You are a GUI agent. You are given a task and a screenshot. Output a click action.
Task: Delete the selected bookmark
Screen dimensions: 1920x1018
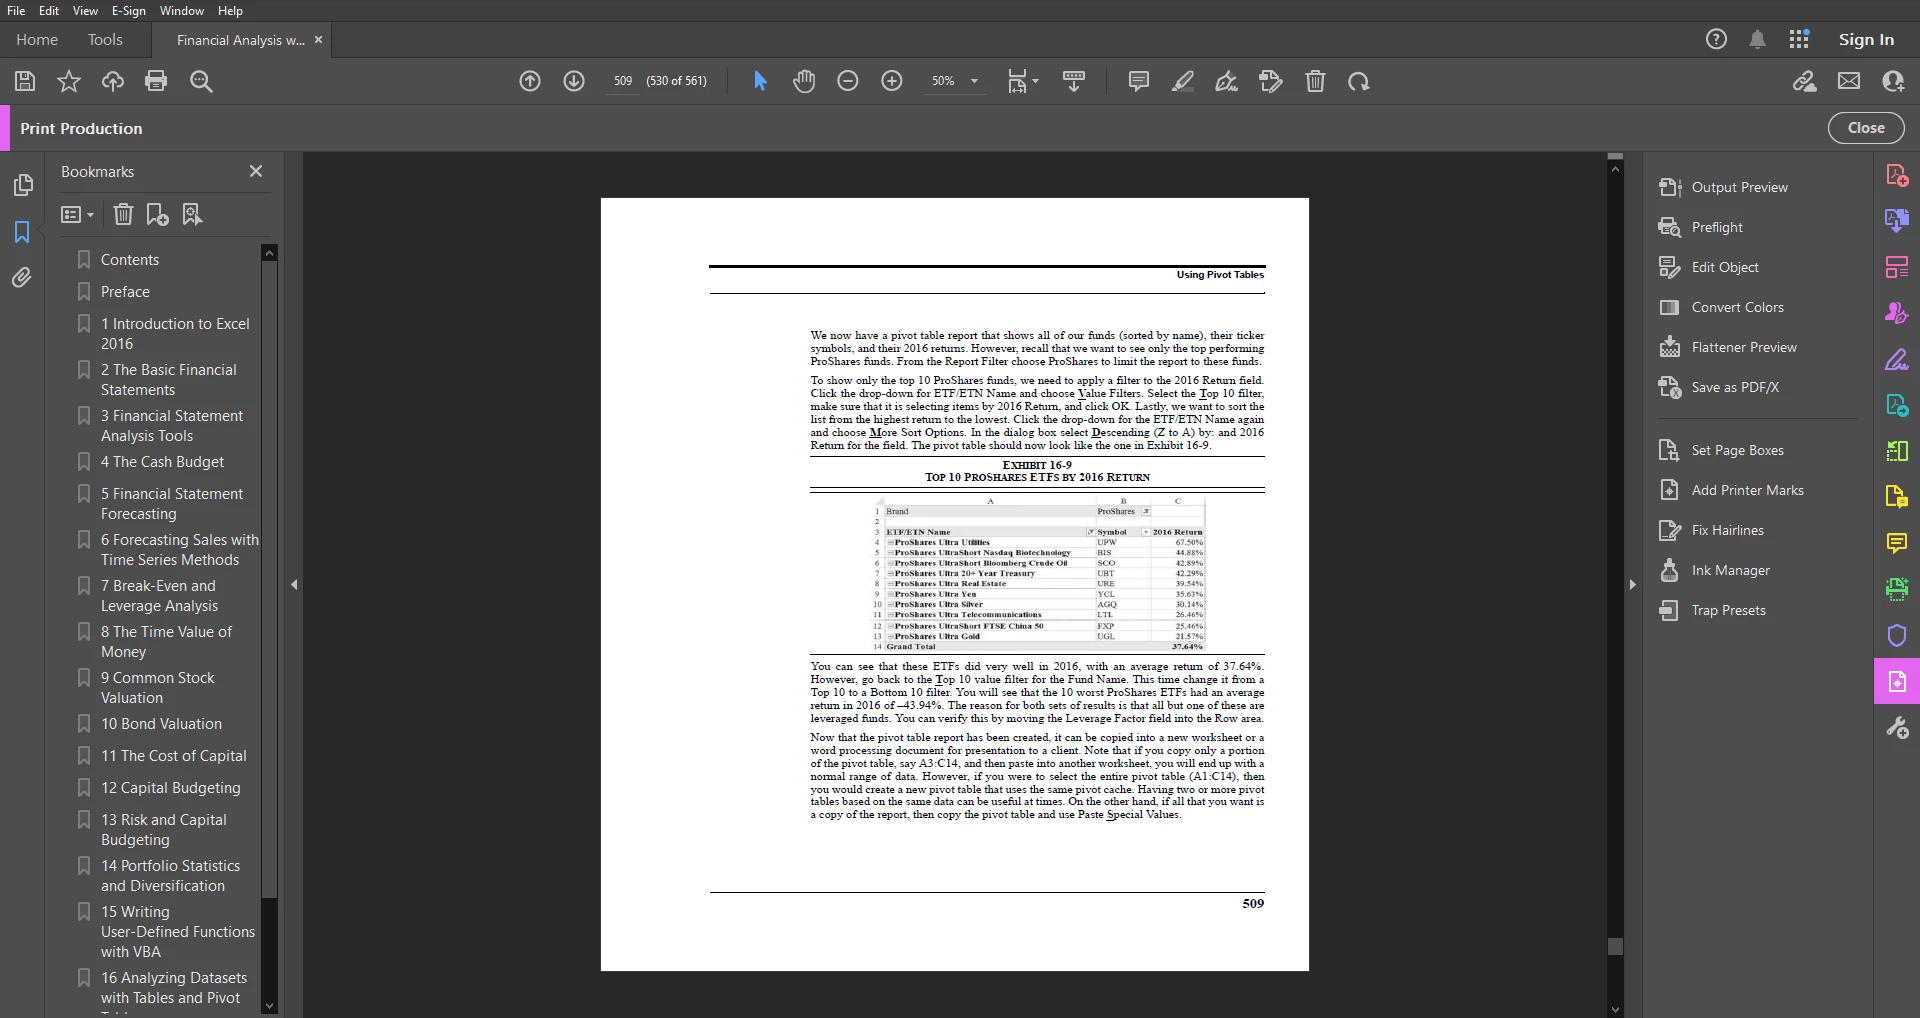point(123,214)
